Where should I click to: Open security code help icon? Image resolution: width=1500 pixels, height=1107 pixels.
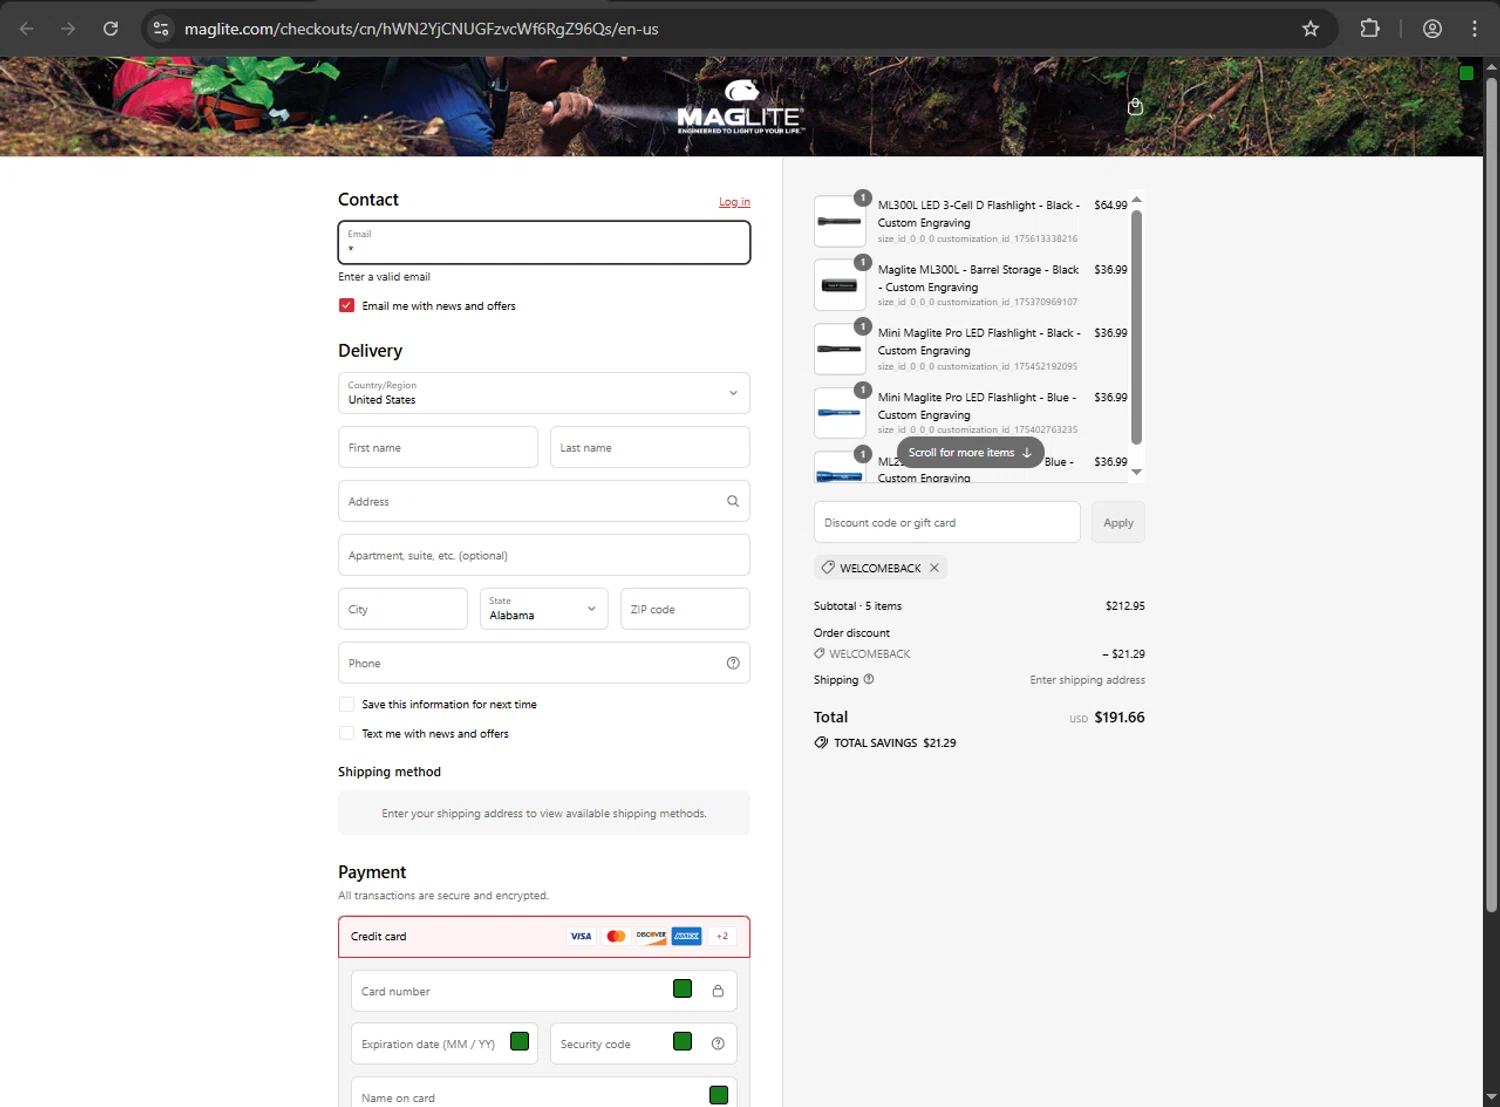point(718,1044)
